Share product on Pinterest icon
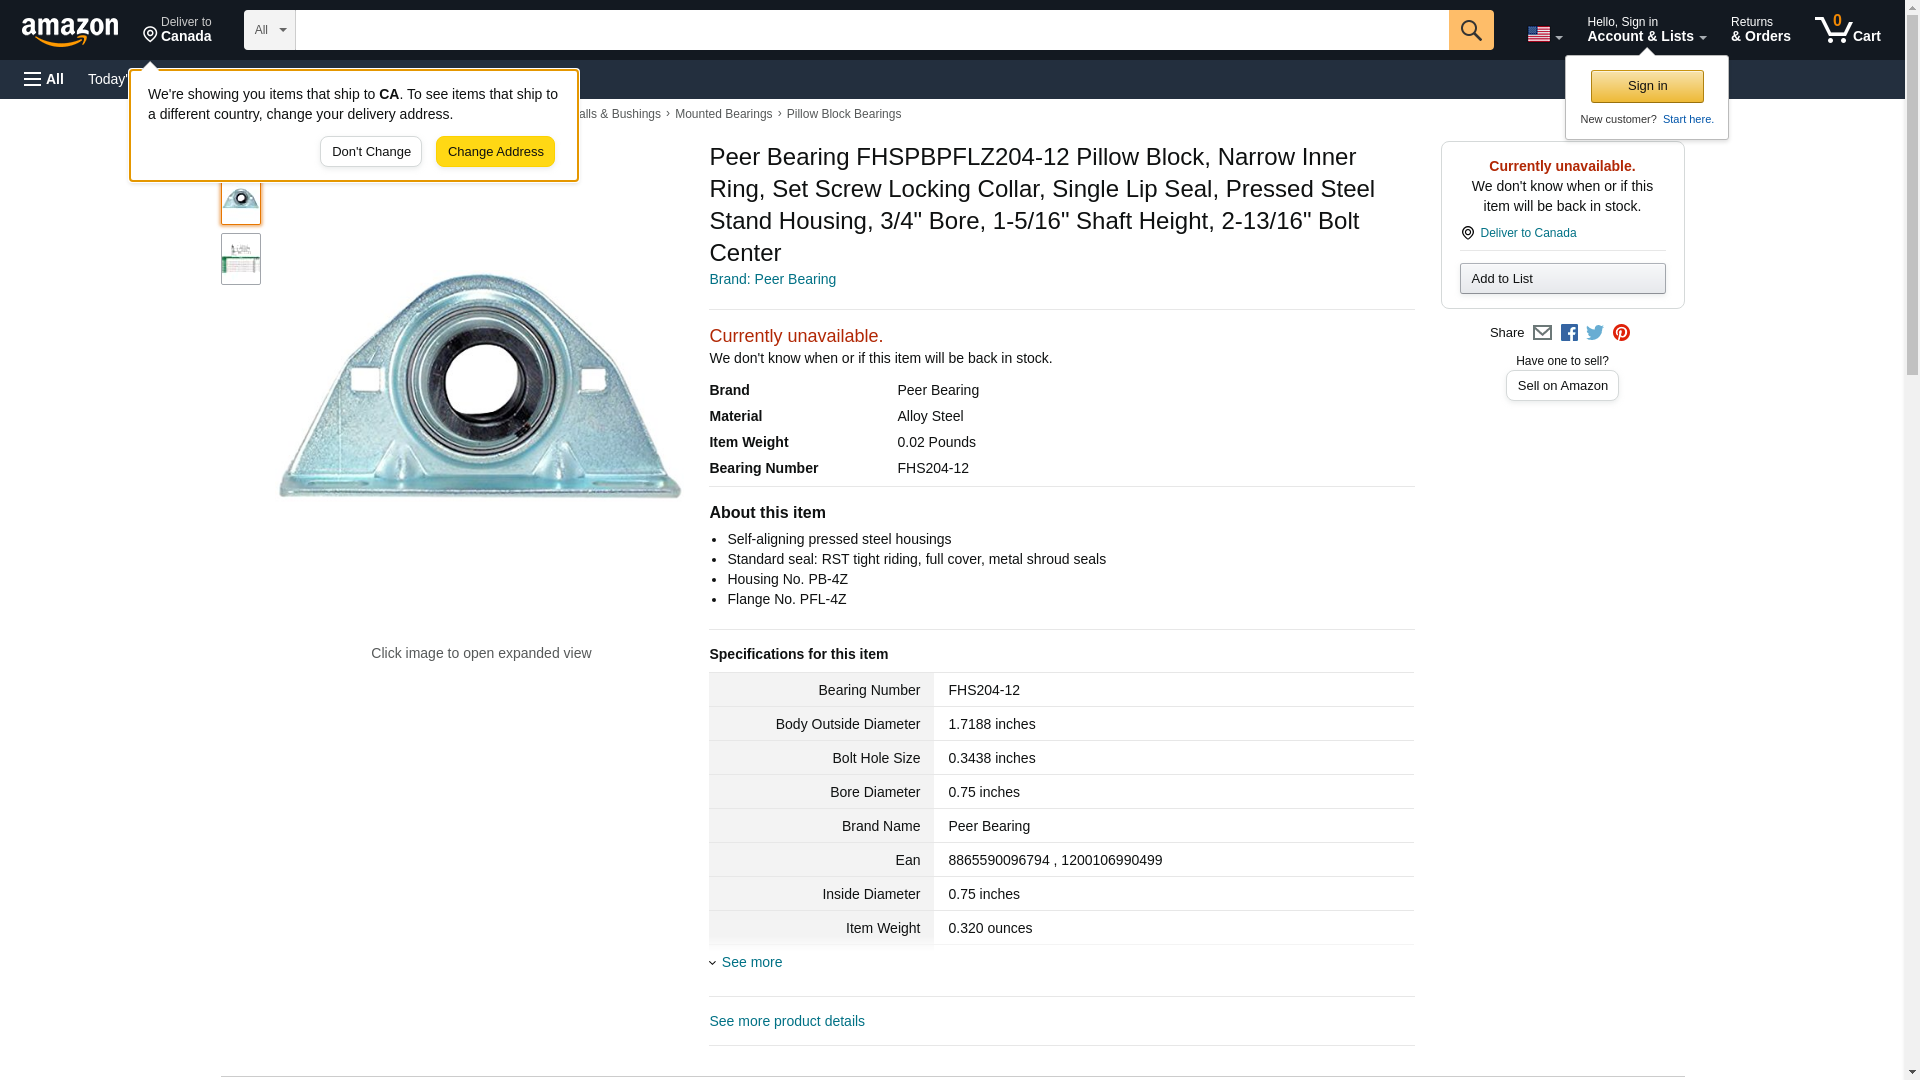Screen dimensions: 1920x1080 click(1621, 333)
